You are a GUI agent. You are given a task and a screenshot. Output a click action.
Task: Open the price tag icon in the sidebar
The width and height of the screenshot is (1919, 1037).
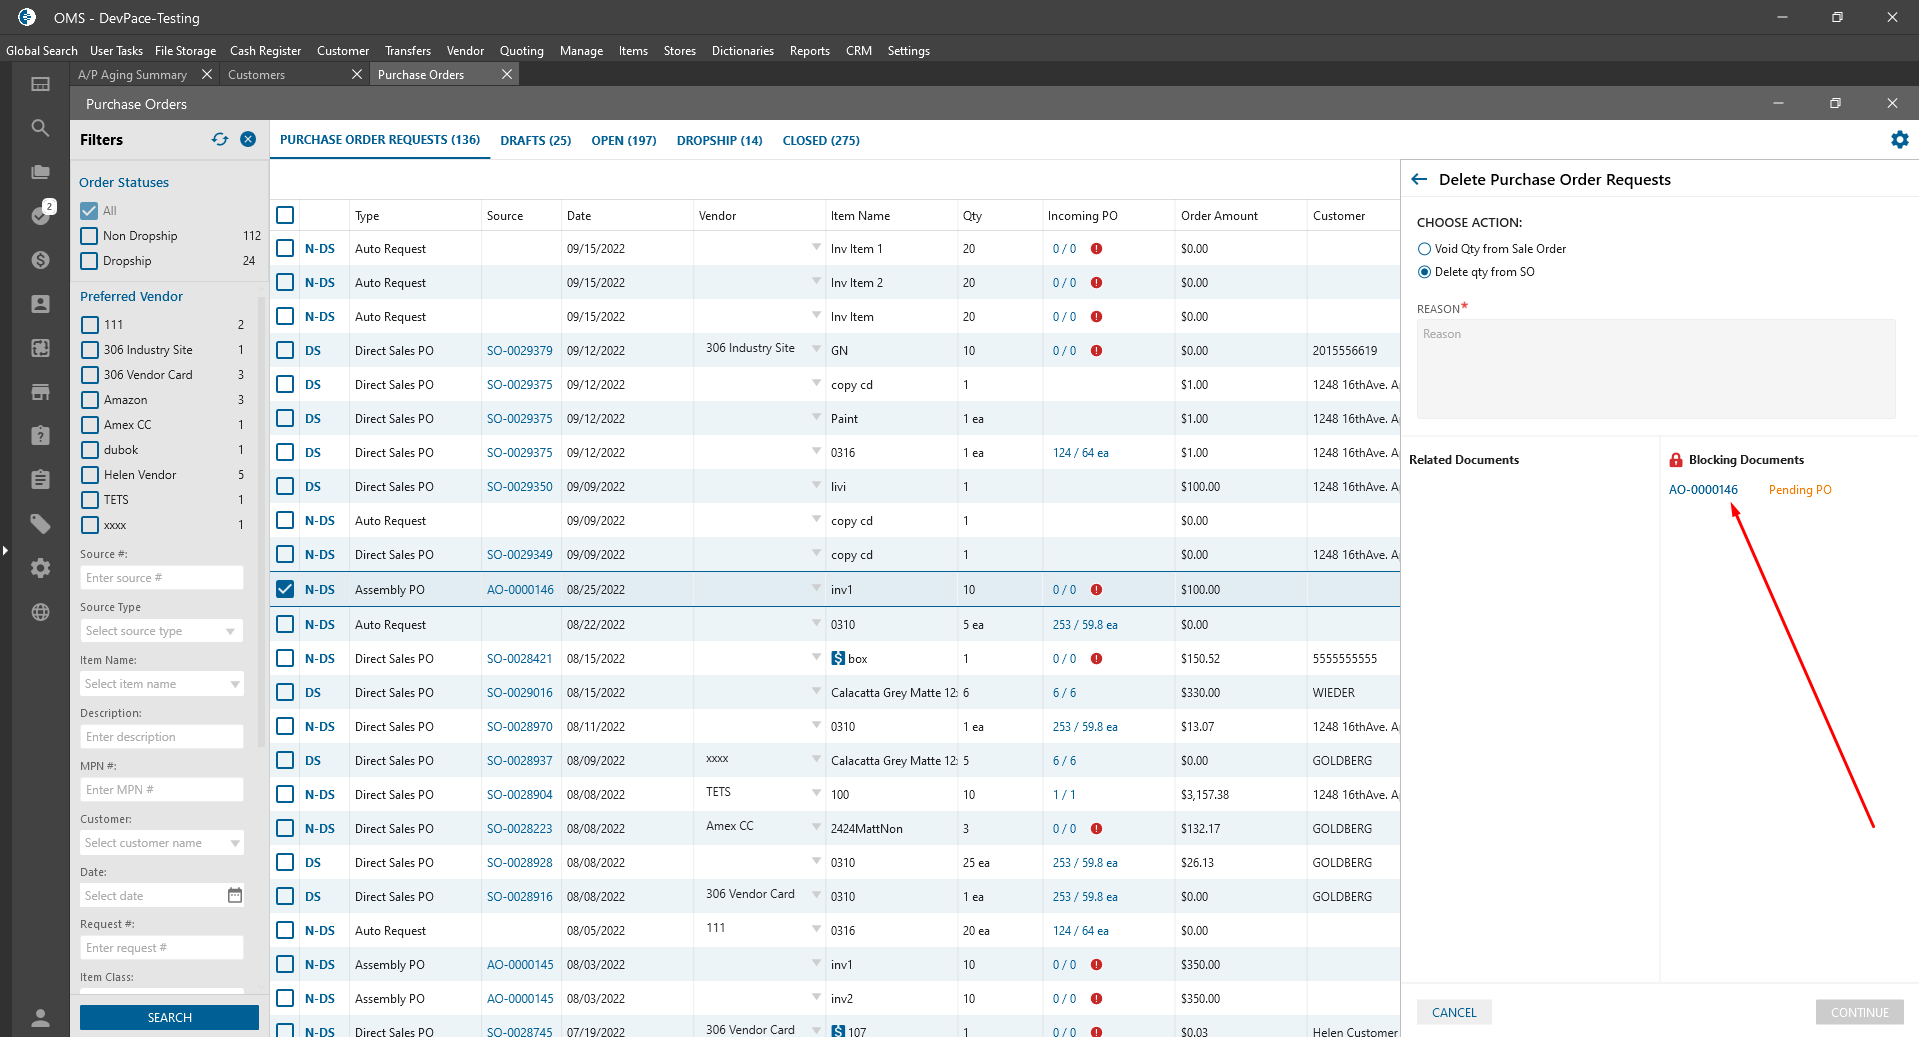point(40,524)
